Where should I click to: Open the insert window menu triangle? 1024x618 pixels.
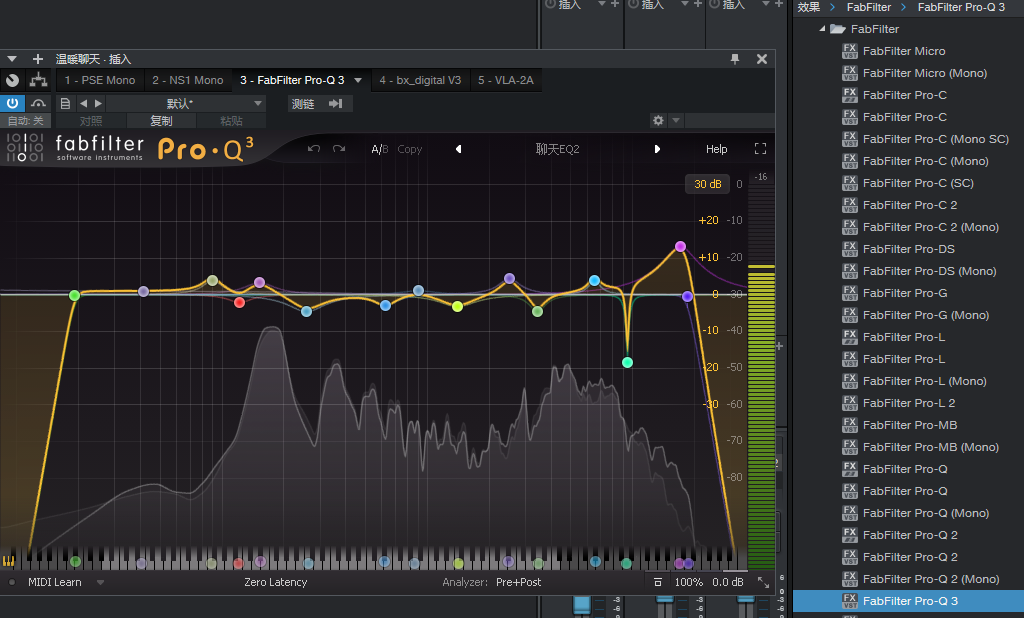12,59
